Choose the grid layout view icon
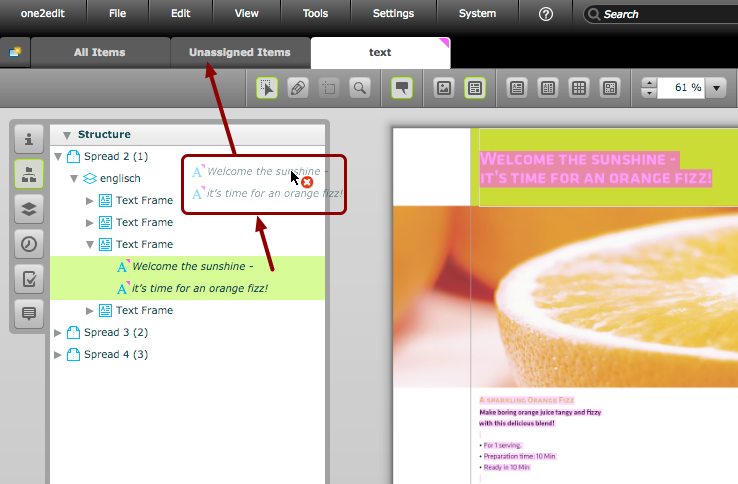Viewport: 738px width, 484px height. point(579,88)
